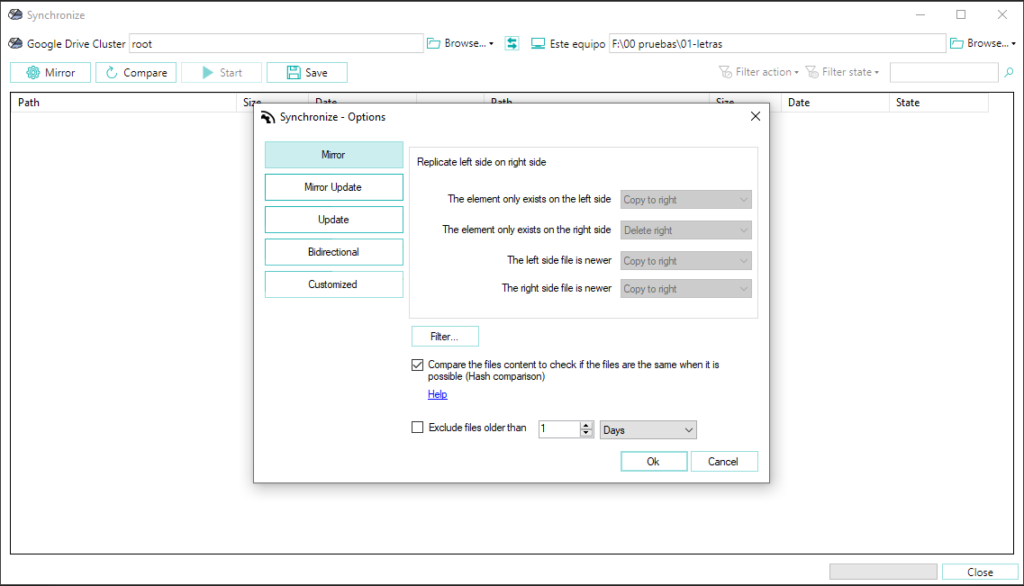Click the right path field F:\00 pruebas\01-letras

[x=777, y=44]
